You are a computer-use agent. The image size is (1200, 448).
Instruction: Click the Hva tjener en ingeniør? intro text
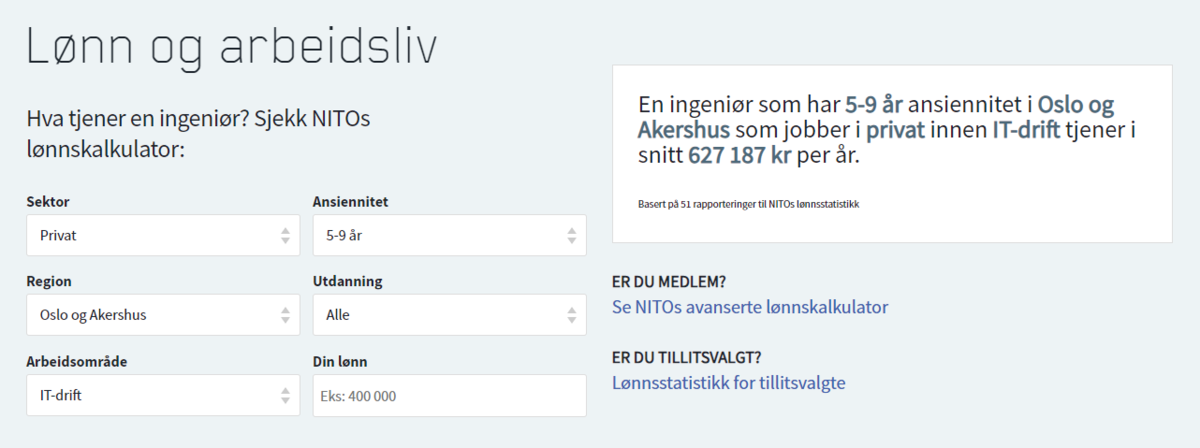pyautogui.click(x=199, y=135)
